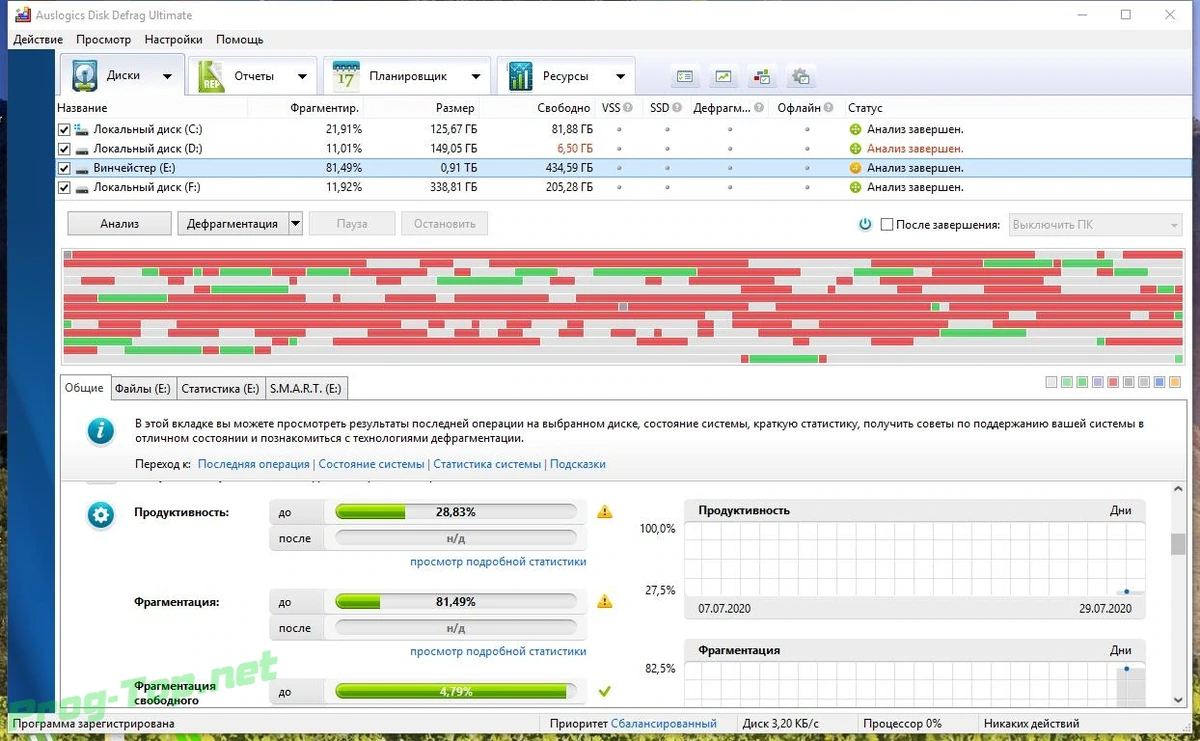Viewport: 1200px width, 741px height.
Task: Follow the Статистика системы link
Action: pos(487,464)
